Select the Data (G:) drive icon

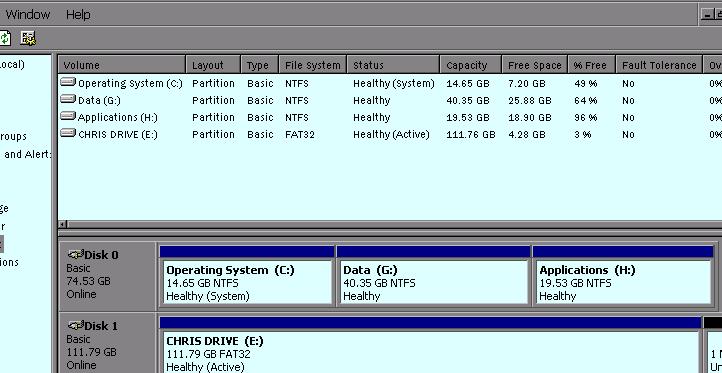coord(68,99)
